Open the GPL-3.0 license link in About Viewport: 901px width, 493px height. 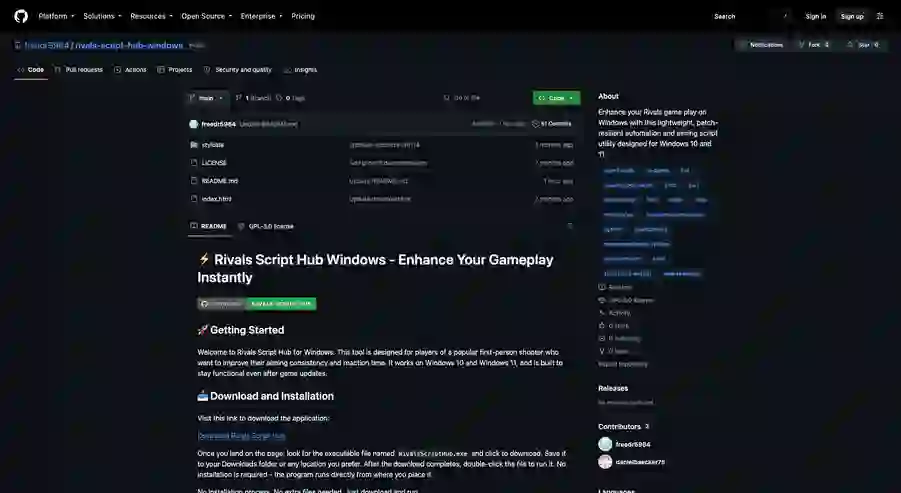pyautogui.click(x=626, y=300)
